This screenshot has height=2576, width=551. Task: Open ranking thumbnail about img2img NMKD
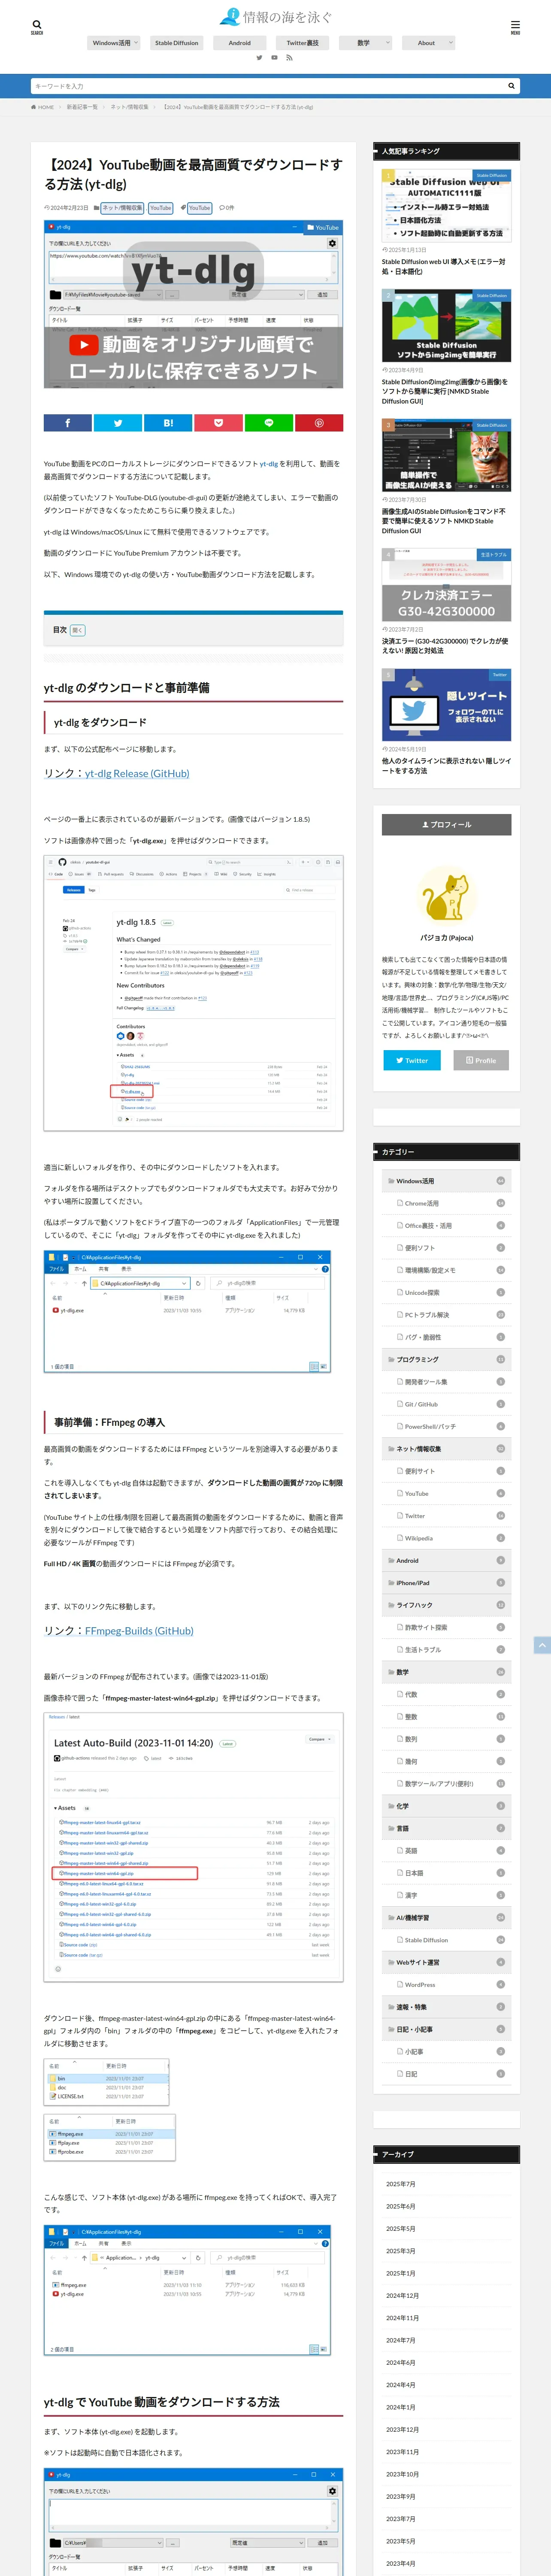[446, 326]
